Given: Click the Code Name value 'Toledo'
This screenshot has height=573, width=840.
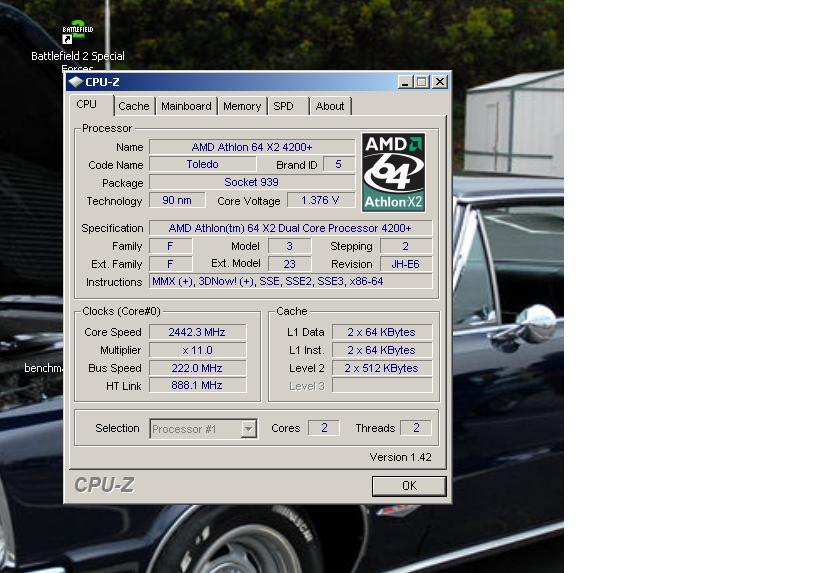Looking at the screenshot, I should coord(202,164).
